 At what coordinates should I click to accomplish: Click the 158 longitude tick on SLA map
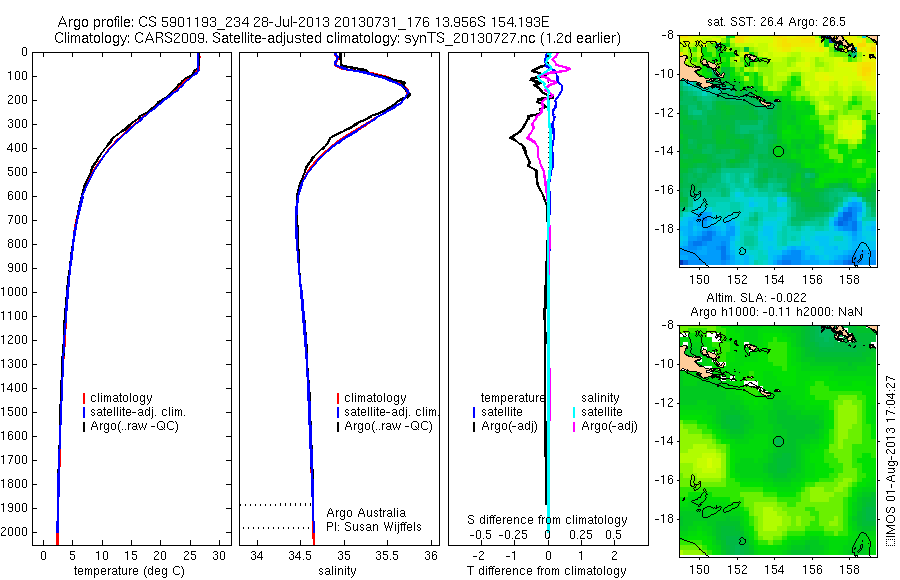pyautogui.click(x=849, y=570)
